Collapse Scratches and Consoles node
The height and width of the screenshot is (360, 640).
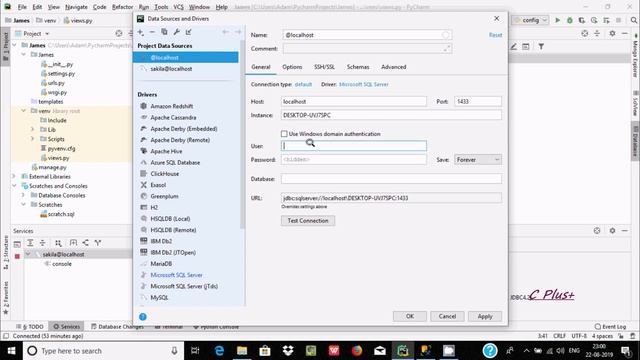[14, 186]
